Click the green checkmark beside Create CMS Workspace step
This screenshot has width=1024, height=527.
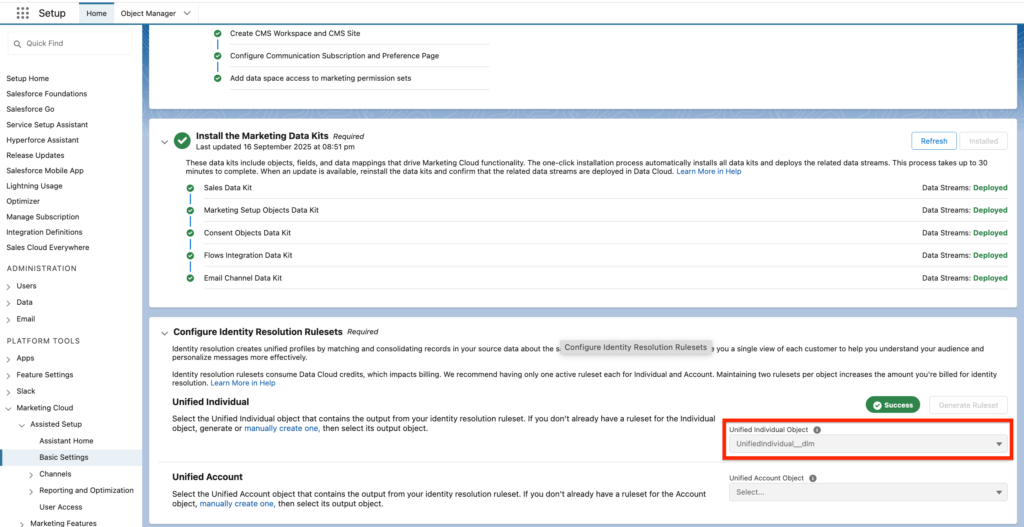[217, 33]
